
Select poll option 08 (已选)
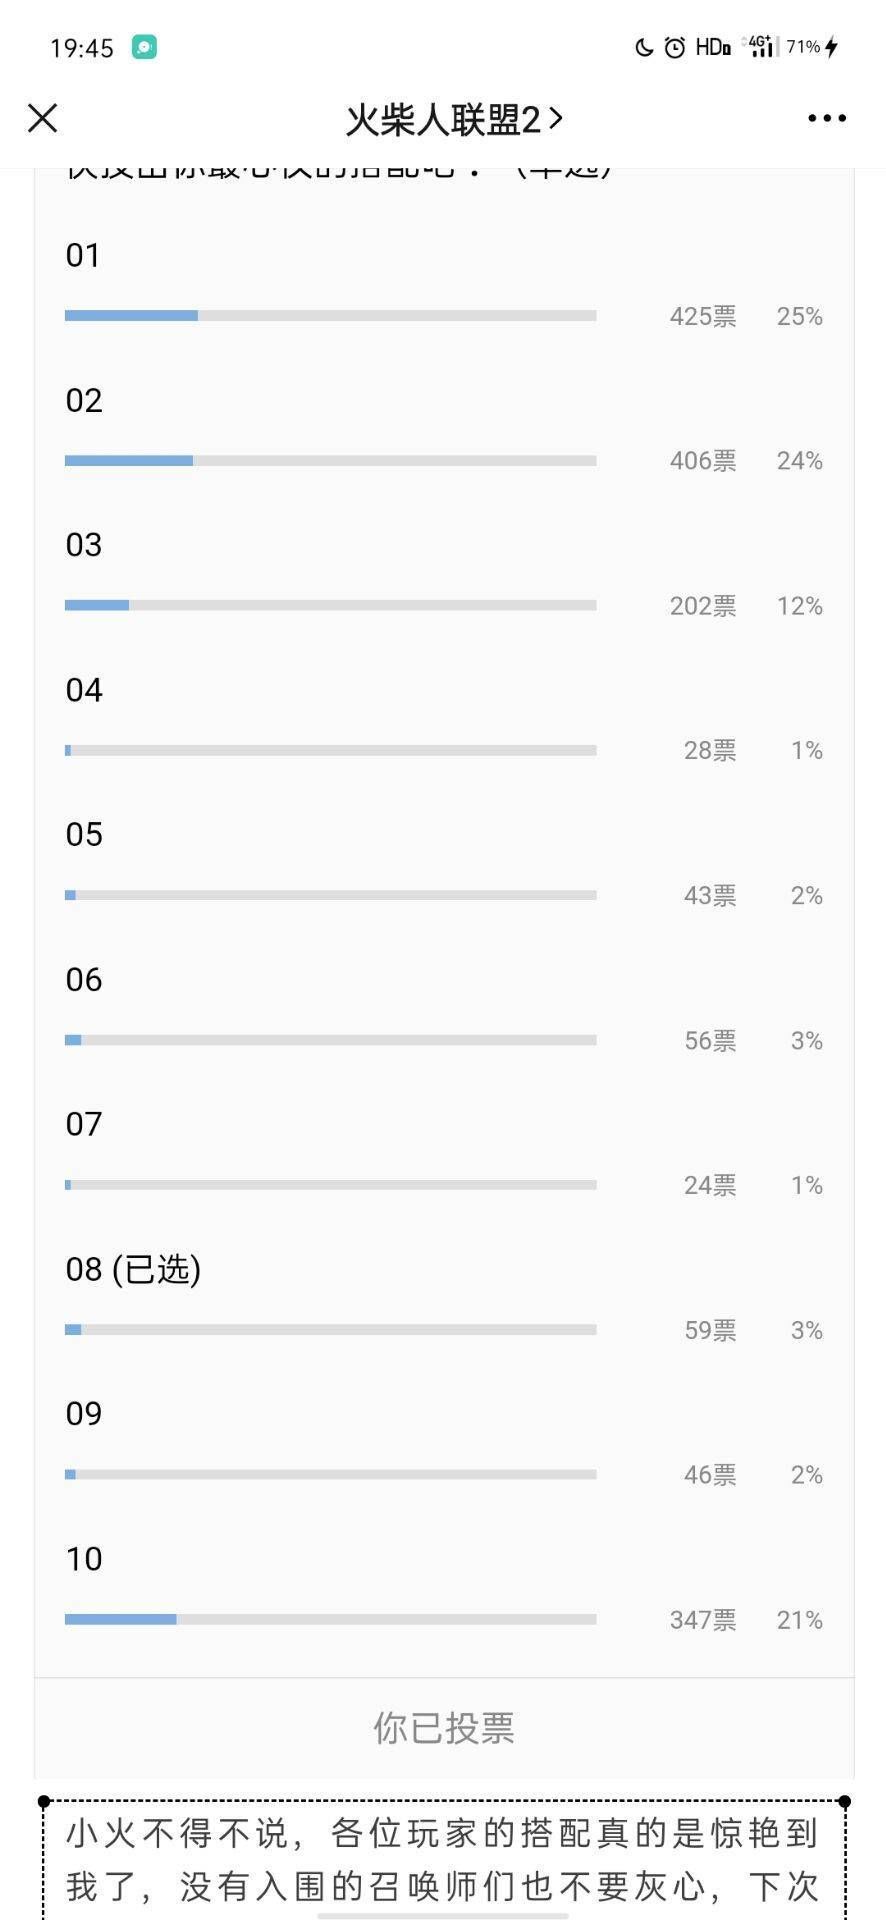click(x=133, y=1270)
